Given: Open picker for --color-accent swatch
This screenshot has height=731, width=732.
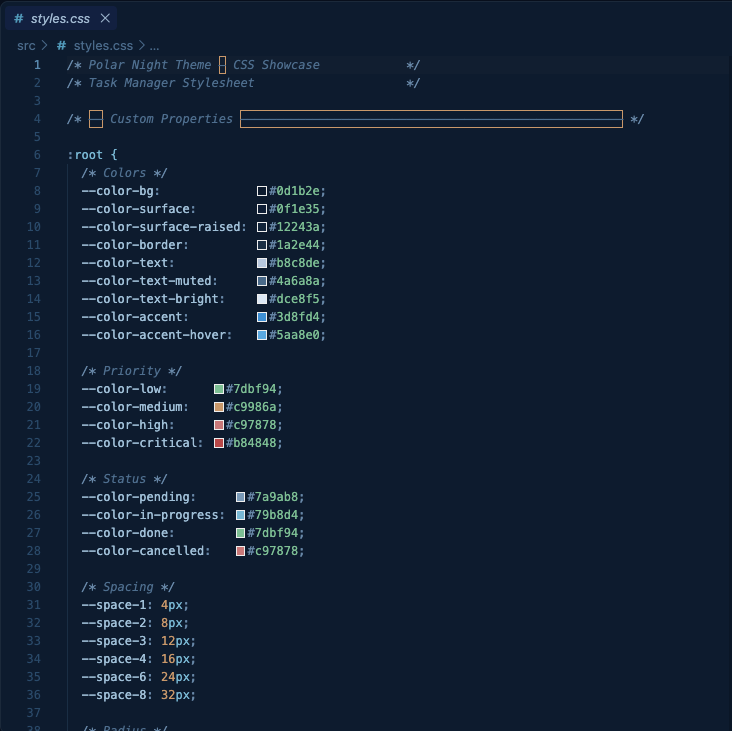Looking at the screenshot, I should point(262,317).
